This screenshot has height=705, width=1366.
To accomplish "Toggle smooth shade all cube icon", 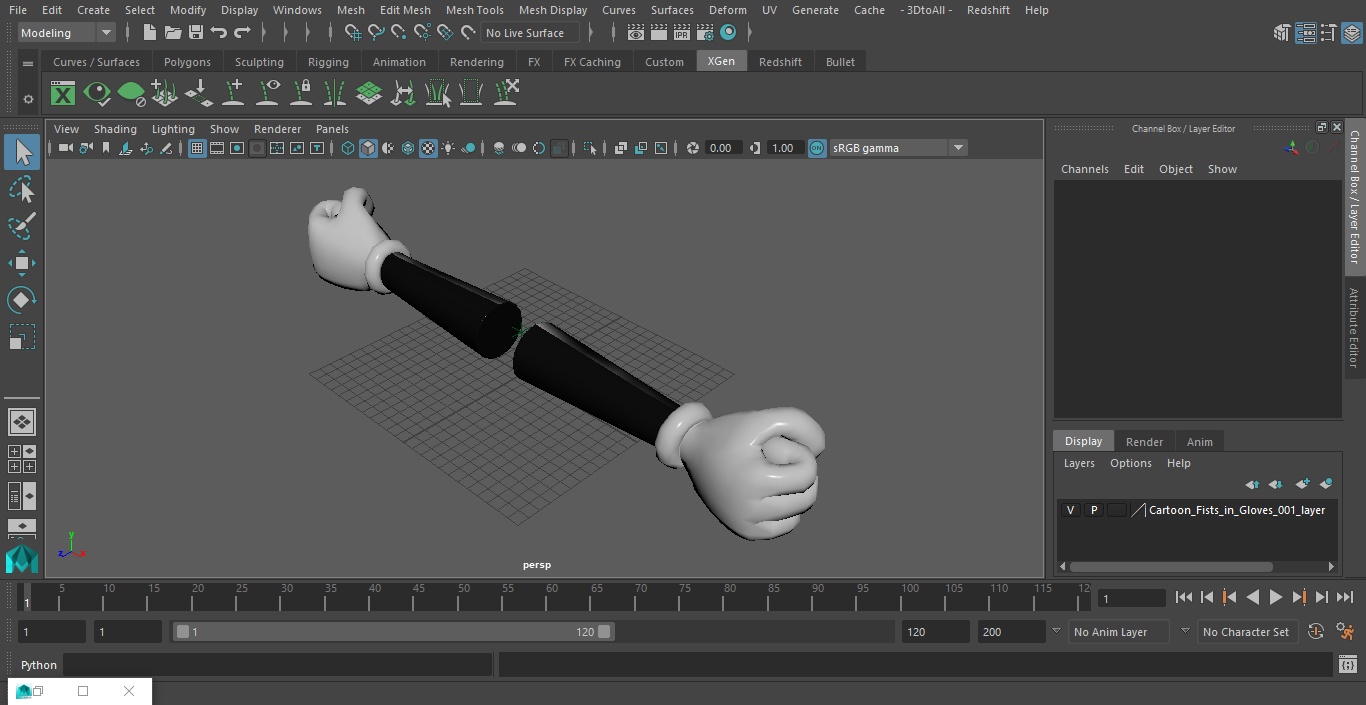I will click(x=368, y=148).
